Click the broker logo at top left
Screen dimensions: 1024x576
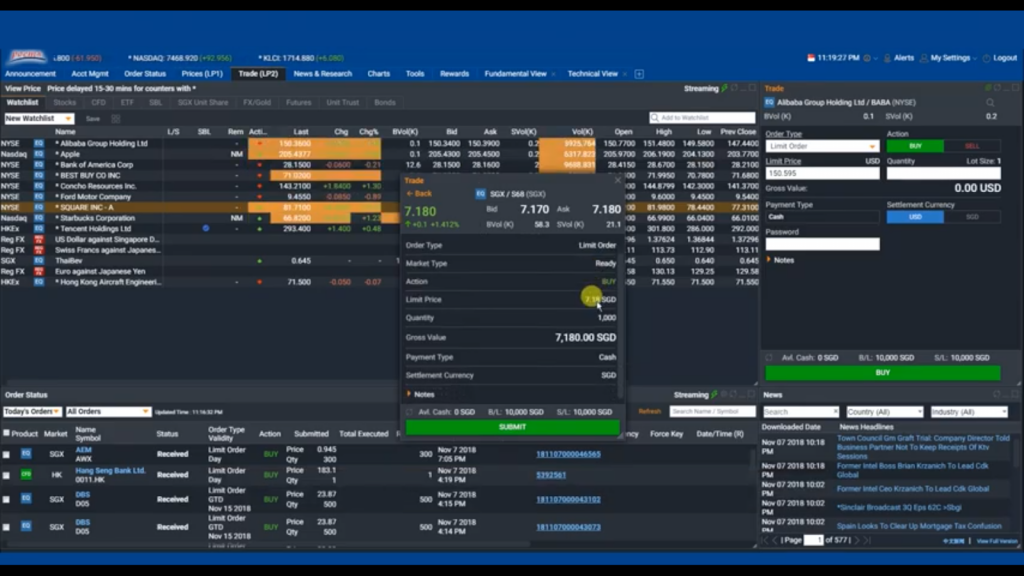click(x=27, y=57)
